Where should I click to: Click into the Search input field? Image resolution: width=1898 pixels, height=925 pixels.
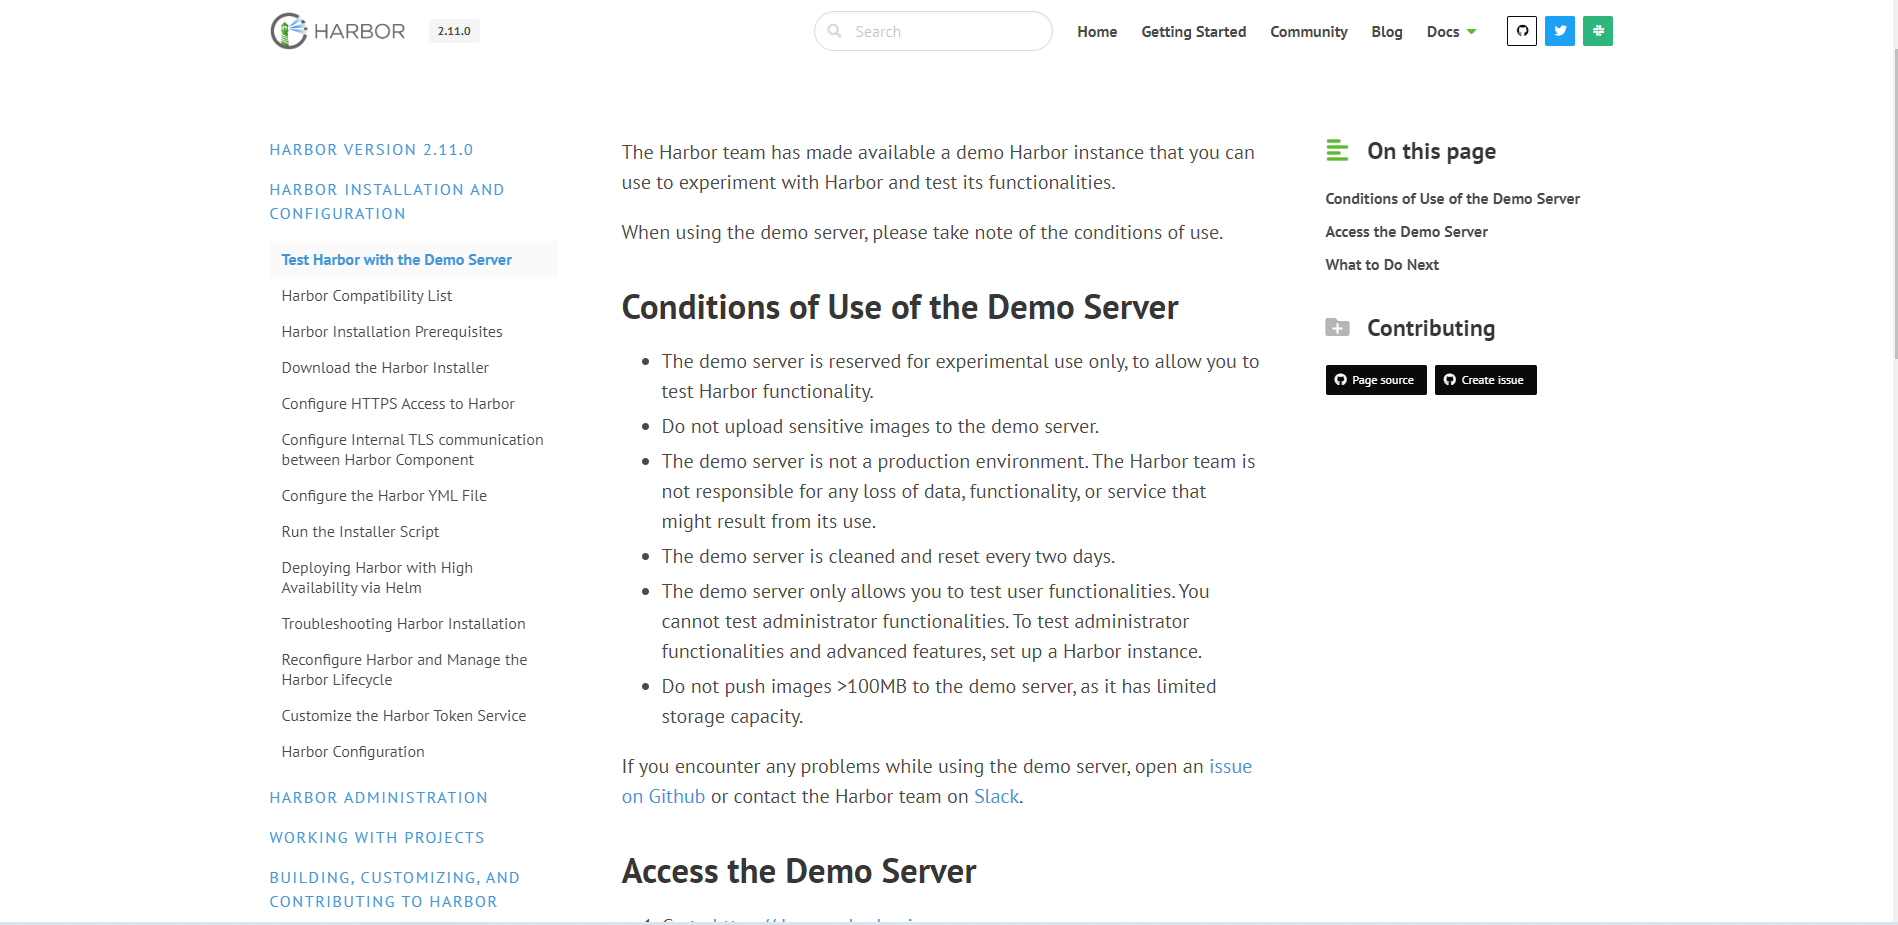coord(945,32)
